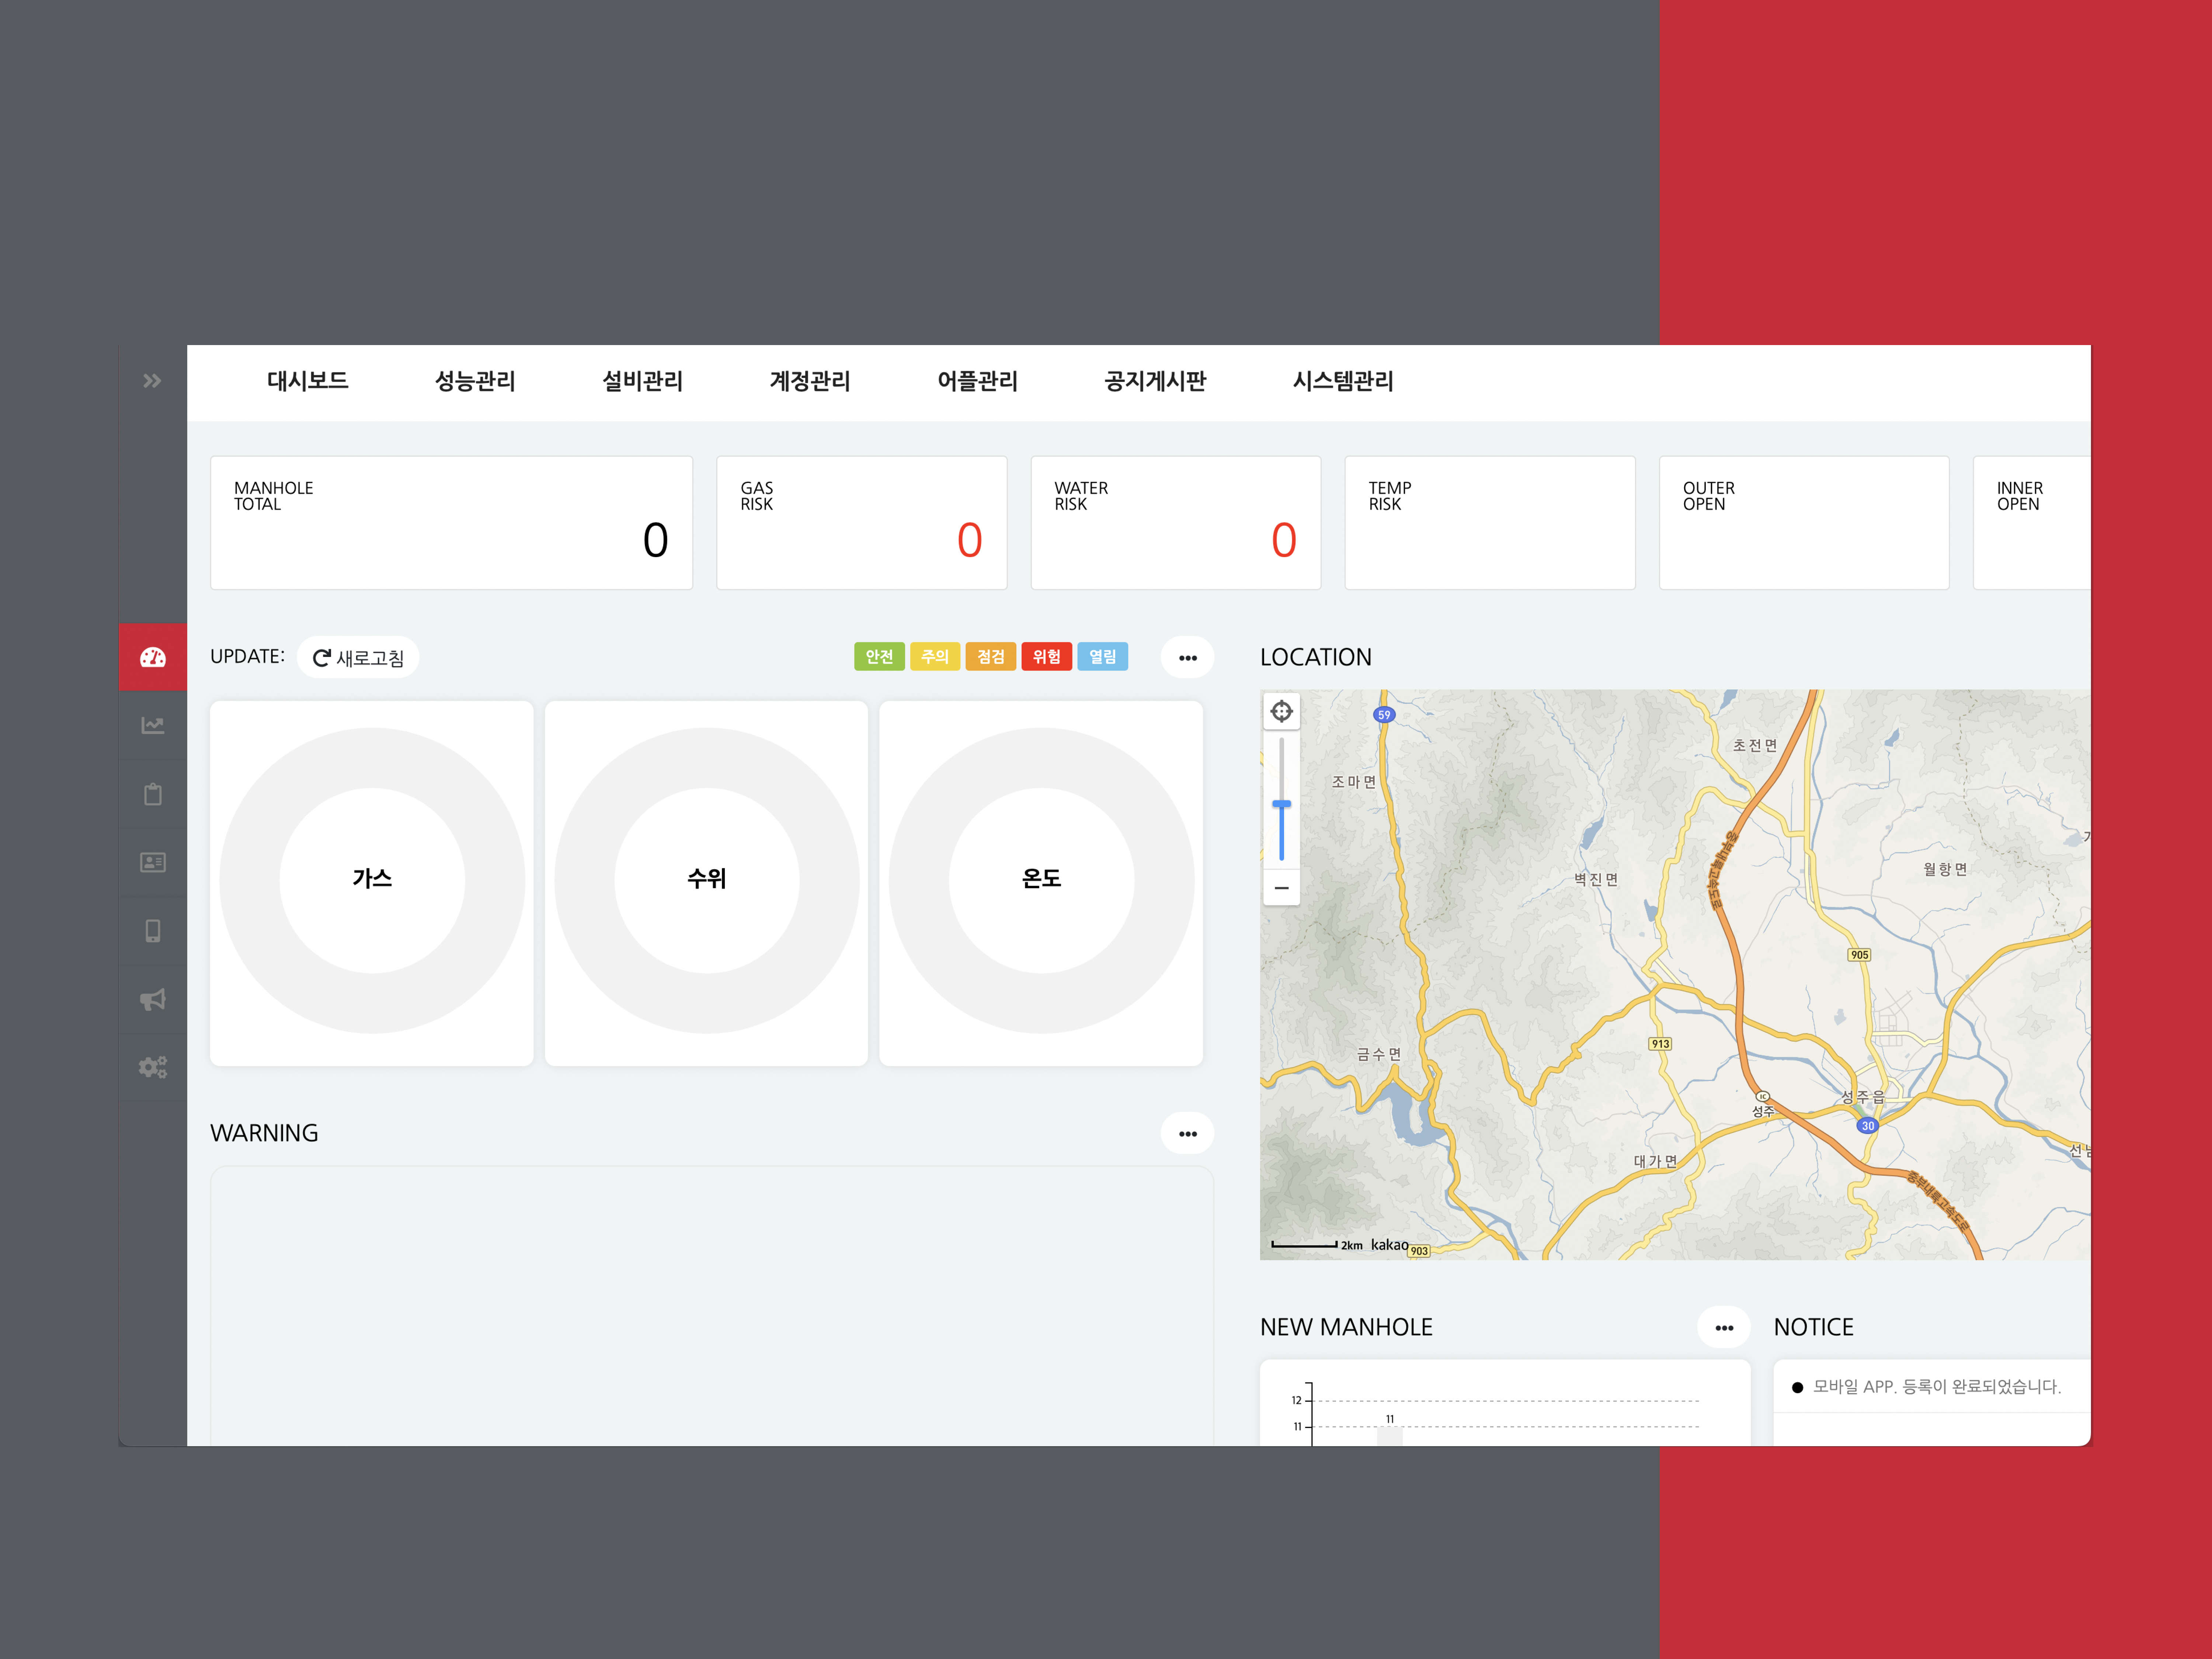Click route 30 marker on the map
The image size is (2212, 1659).
[x=1868, y=1125]
